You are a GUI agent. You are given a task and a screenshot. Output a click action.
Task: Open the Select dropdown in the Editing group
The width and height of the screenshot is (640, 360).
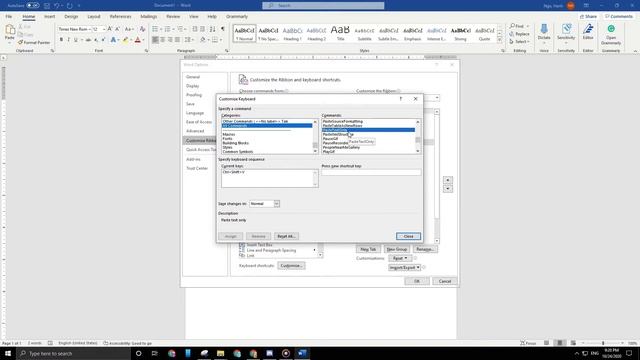(519, 42)
